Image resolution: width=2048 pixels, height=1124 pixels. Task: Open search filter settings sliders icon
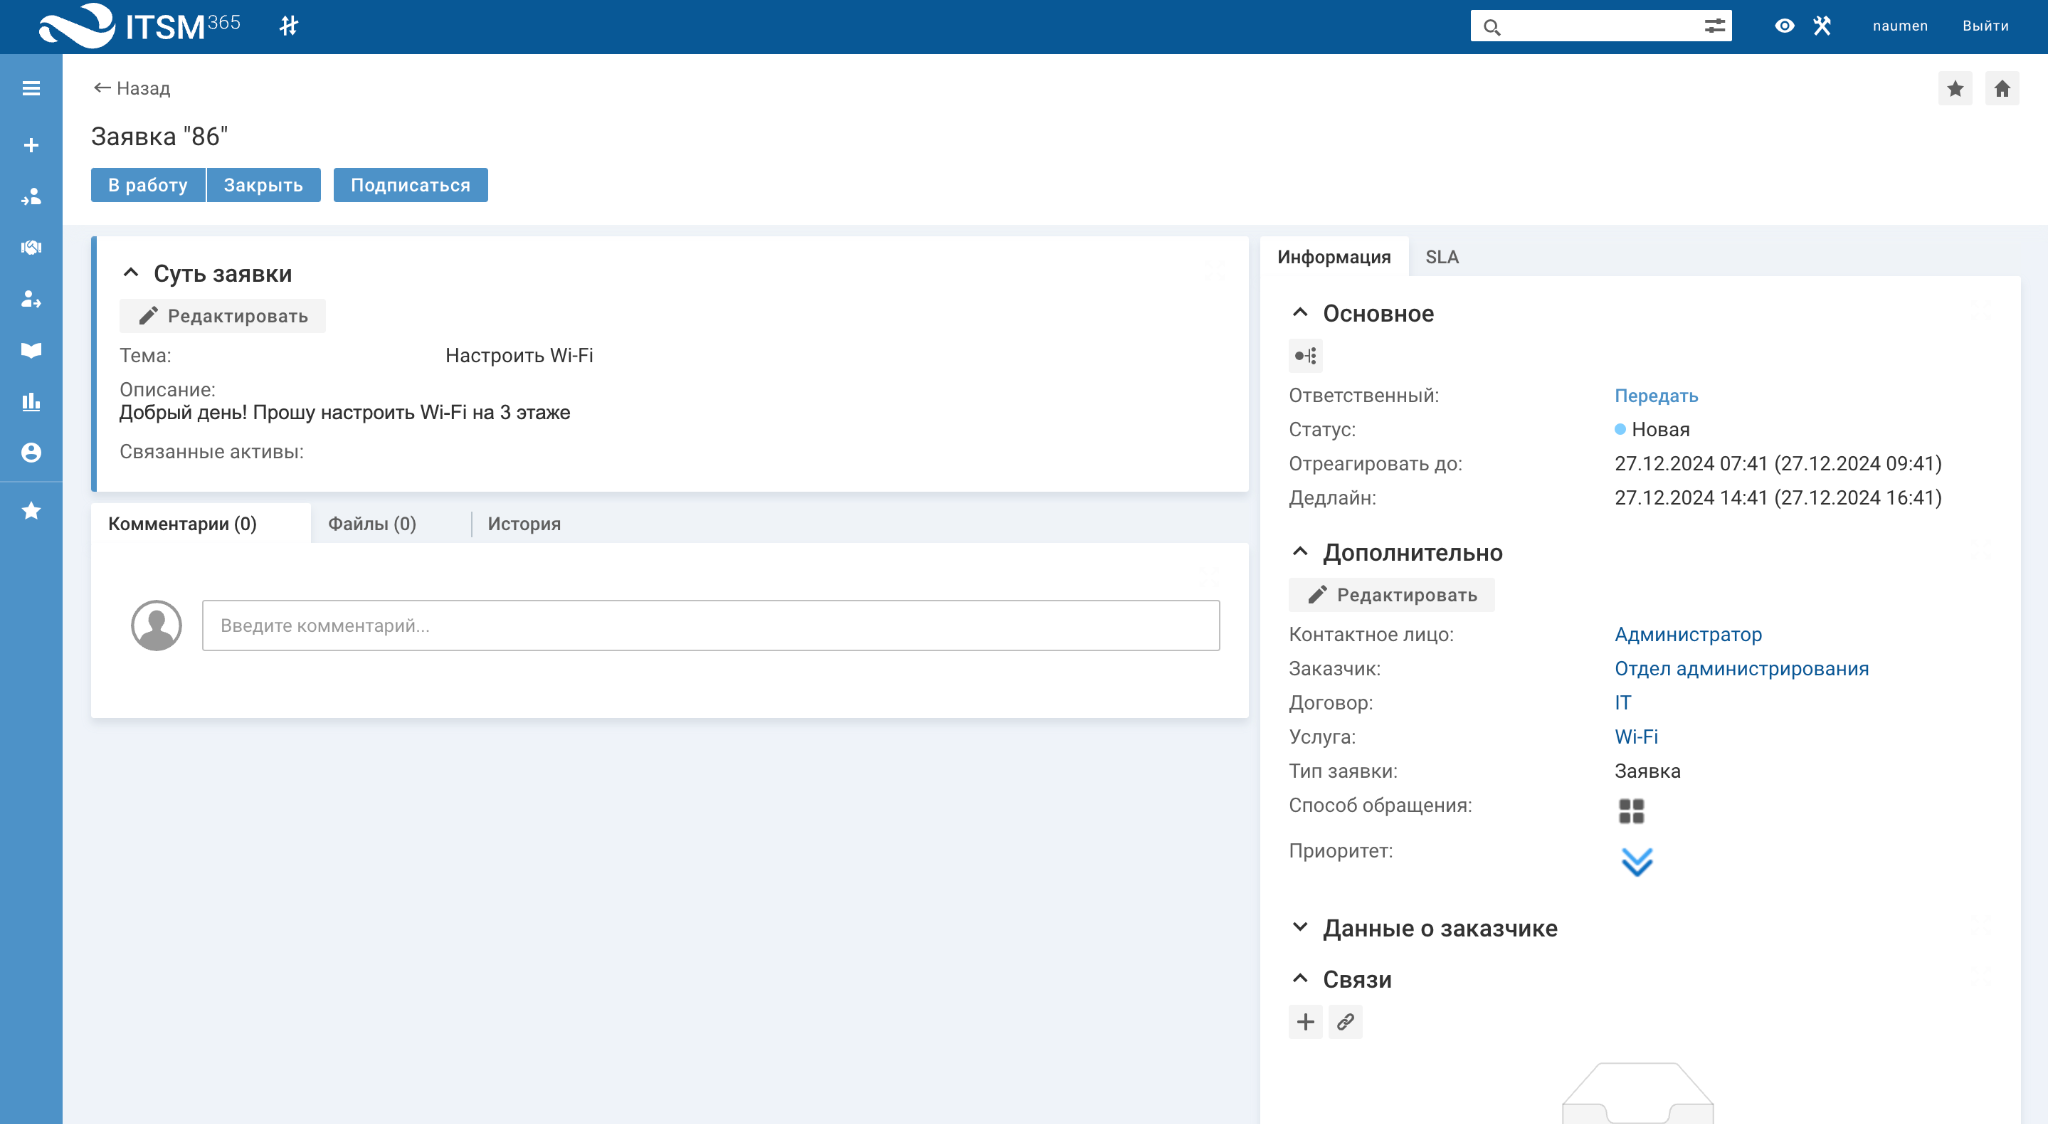1715,26
